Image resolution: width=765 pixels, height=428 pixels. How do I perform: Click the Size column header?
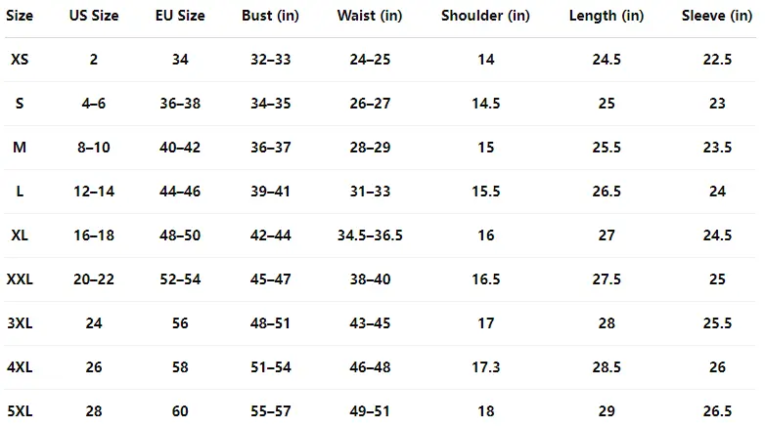point(20,16)
